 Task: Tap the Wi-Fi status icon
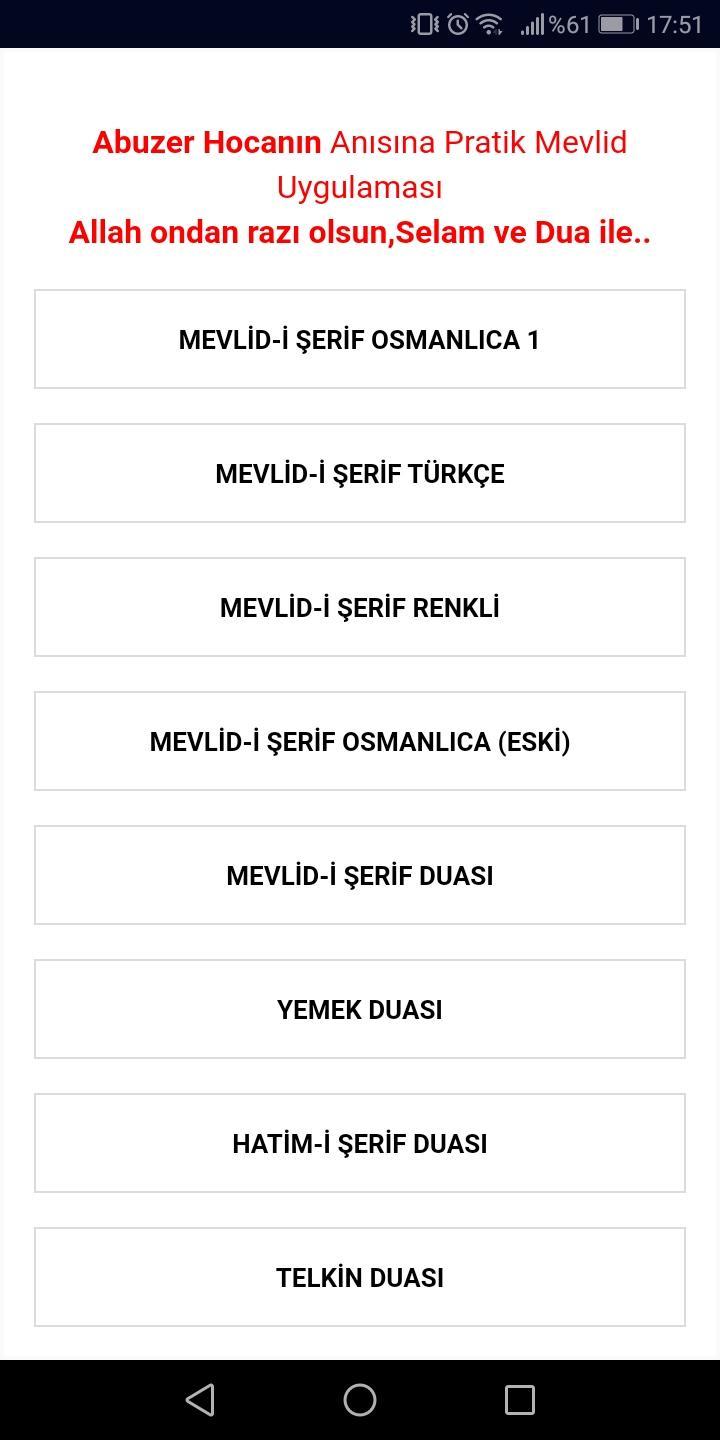click(x=489, y=24)
